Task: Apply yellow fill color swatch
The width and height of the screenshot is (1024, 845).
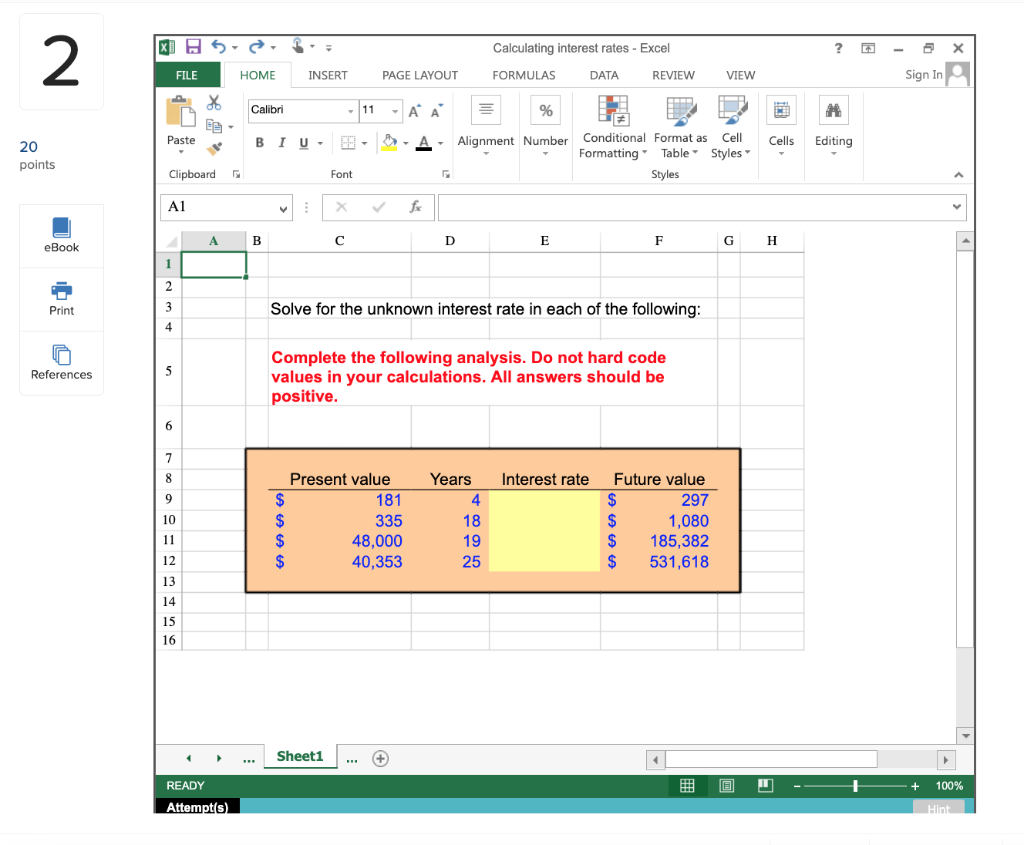Action: [x=389, y=143]
